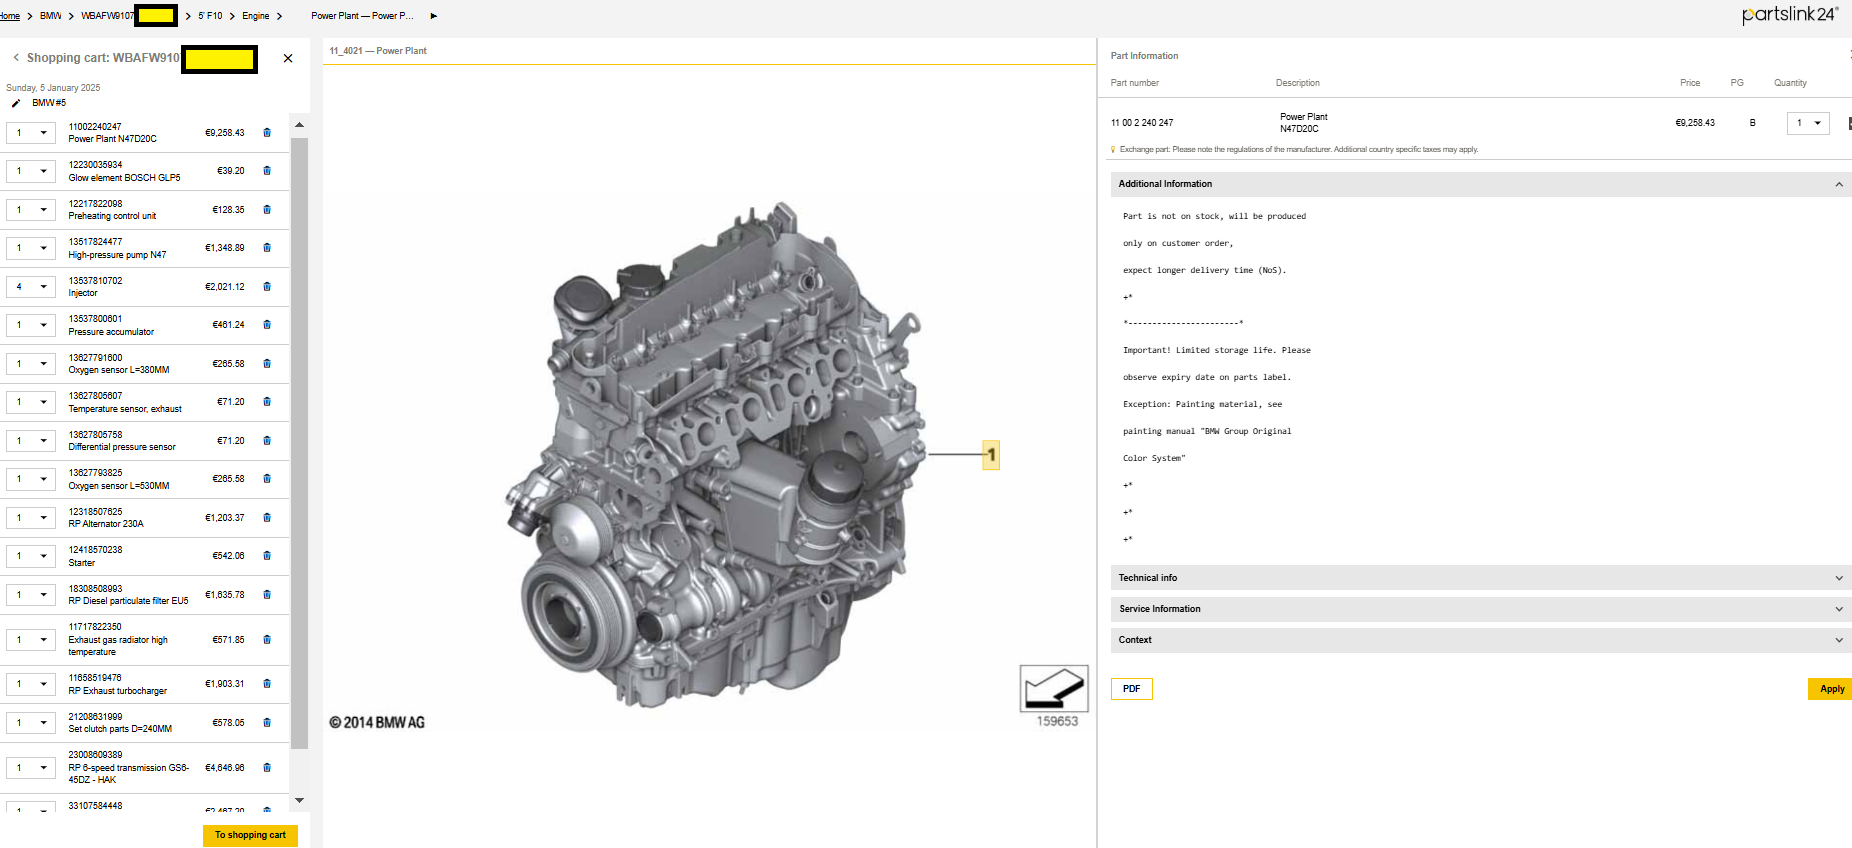Image resolution: width=1852 pixels, height=848 pixels.
Task: Click cart scrollbar down arrow
Action: [x=299, y=801]
